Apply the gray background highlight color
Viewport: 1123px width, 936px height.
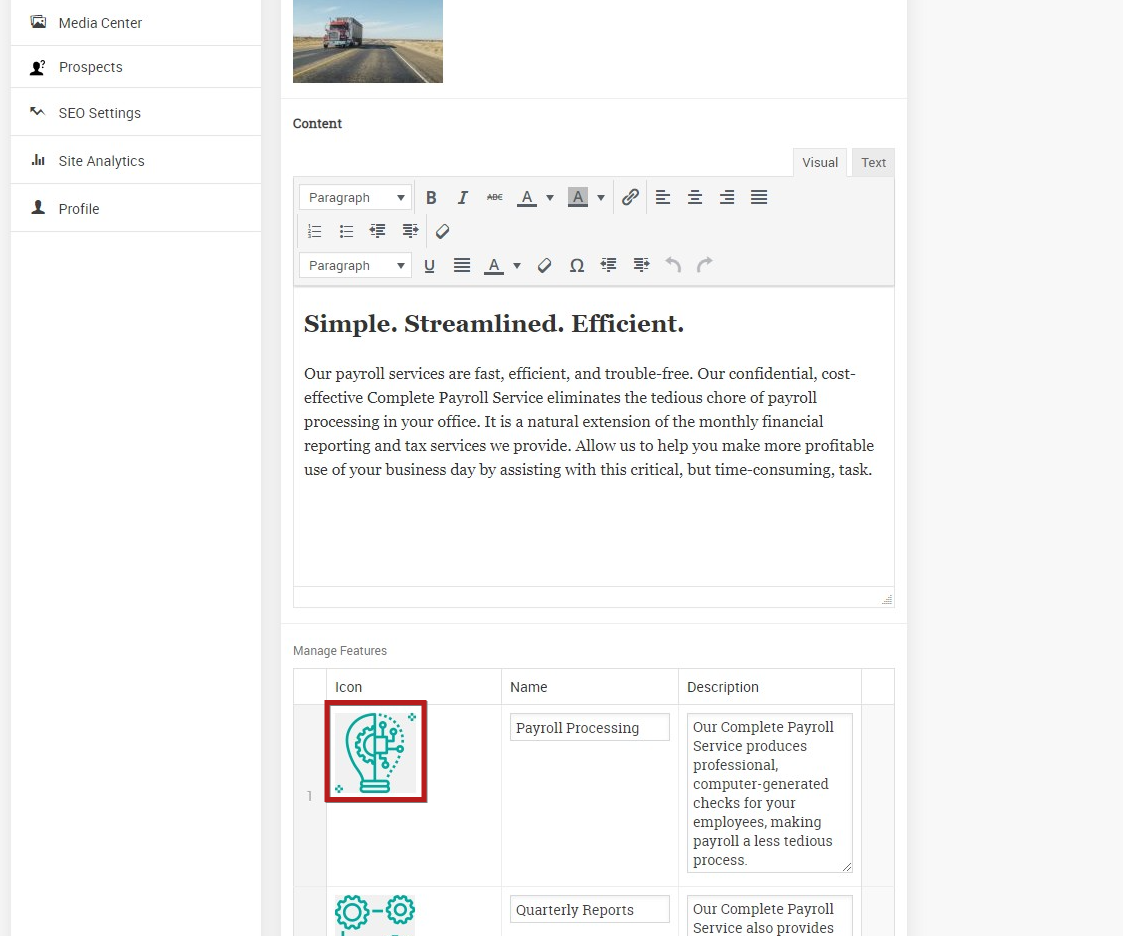[x=578, y=198]
